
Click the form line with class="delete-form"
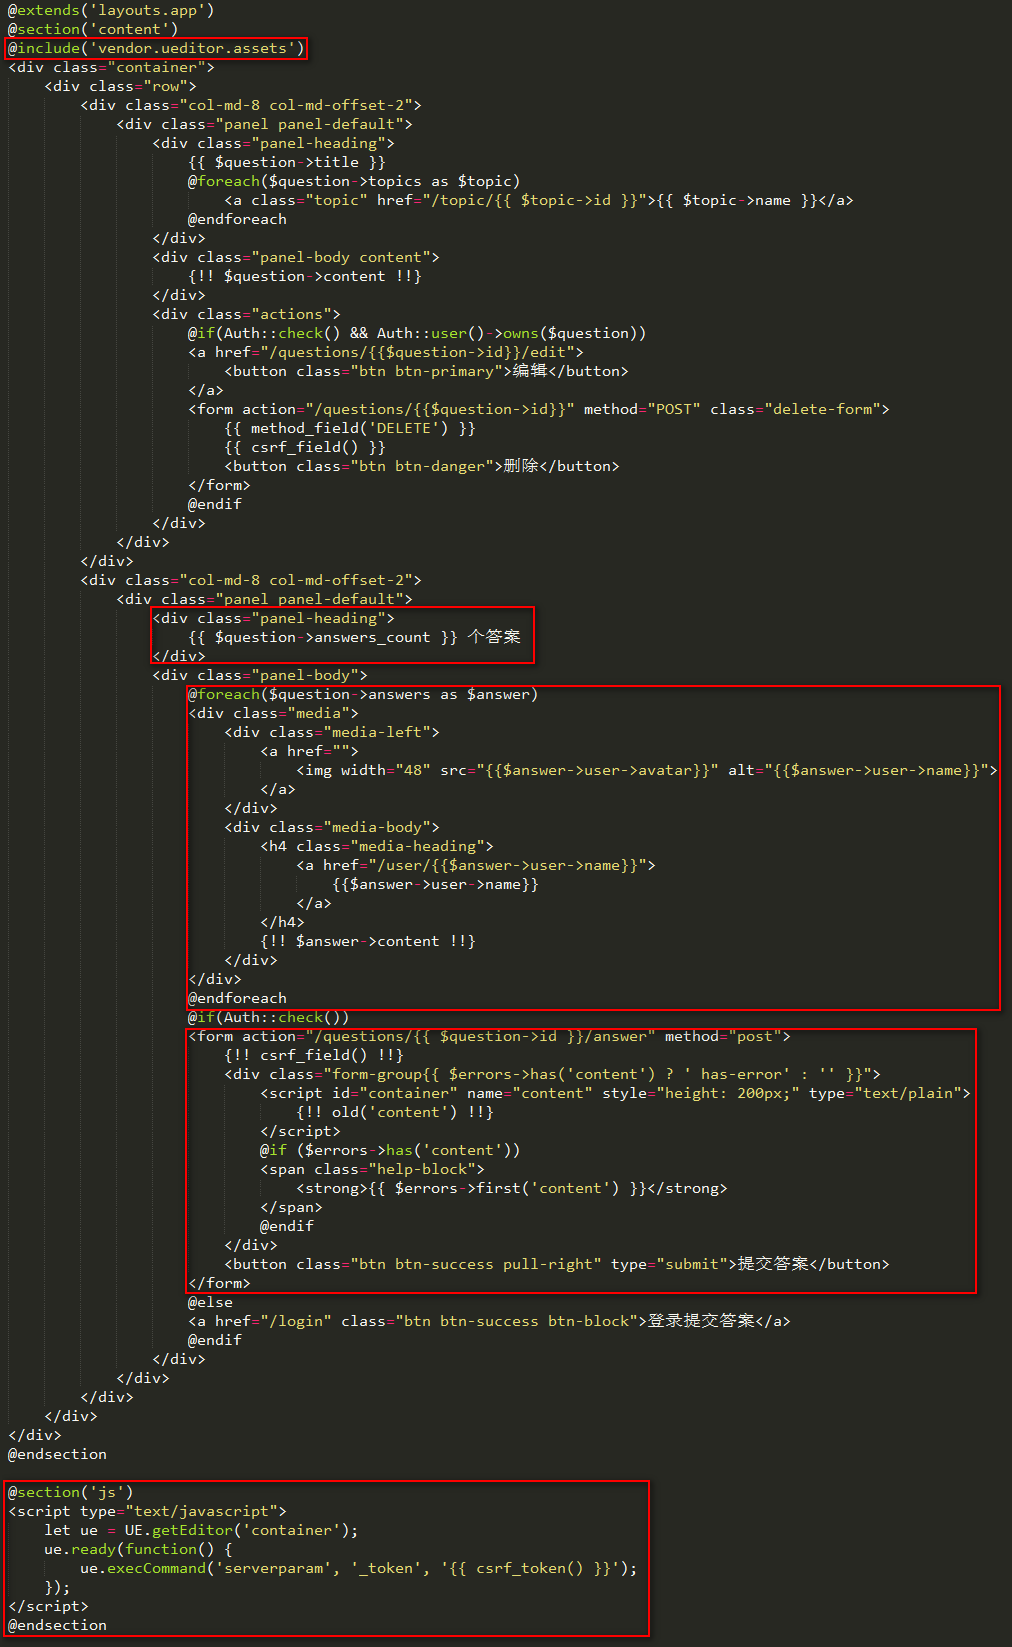click(x=539, y=409)
